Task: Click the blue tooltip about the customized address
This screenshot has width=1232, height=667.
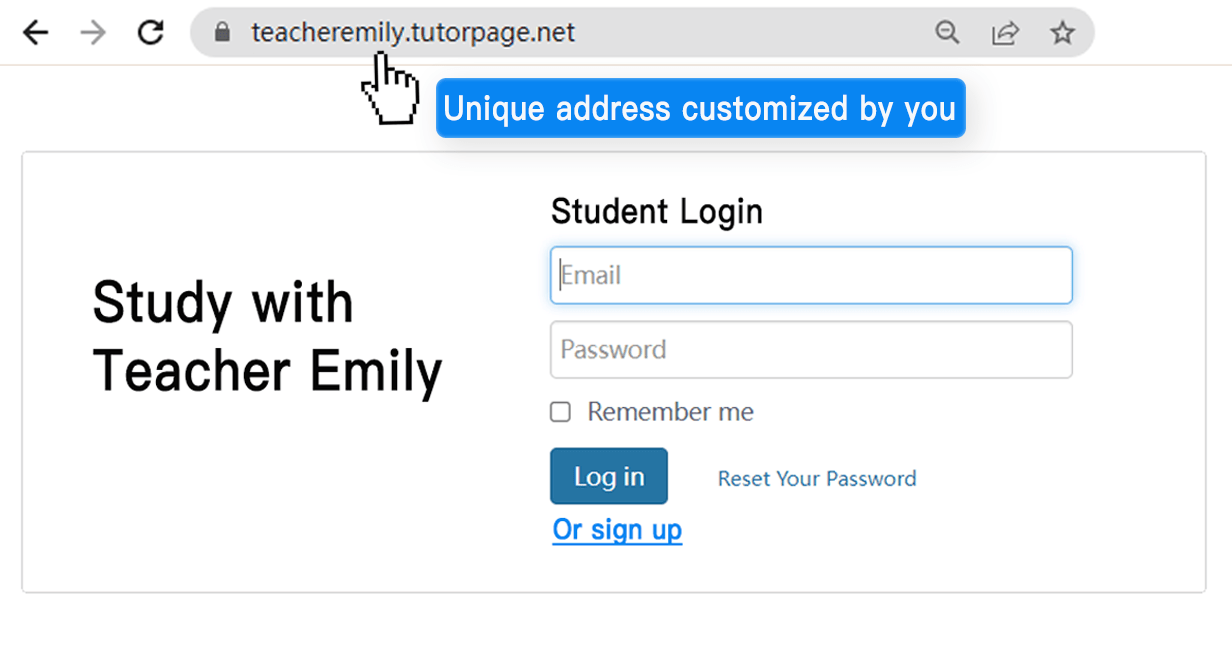Action: (x=700, y=108)
